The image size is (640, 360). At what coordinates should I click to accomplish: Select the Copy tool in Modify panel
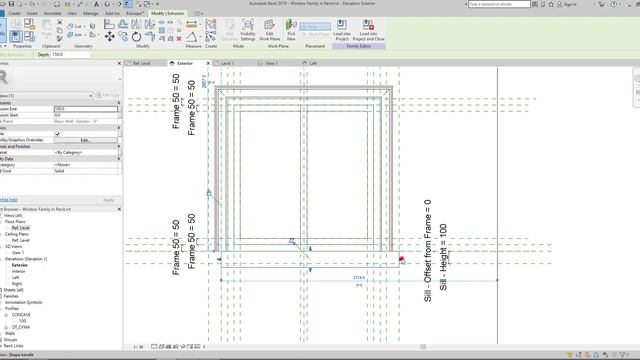(123, 37)
